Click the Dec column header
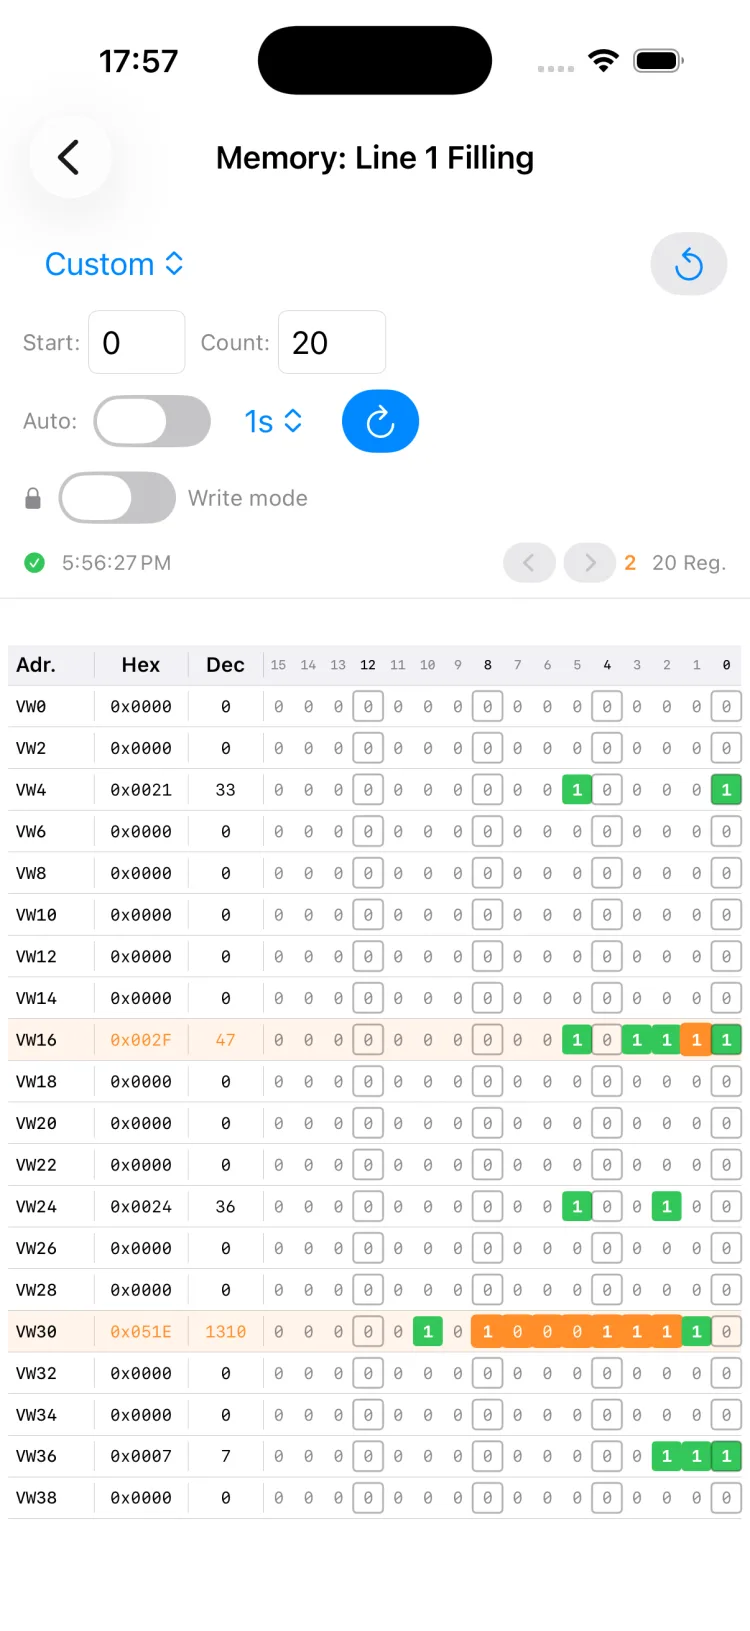The height and width of the screenshot is (1631, 750). (x=225, y=665)
